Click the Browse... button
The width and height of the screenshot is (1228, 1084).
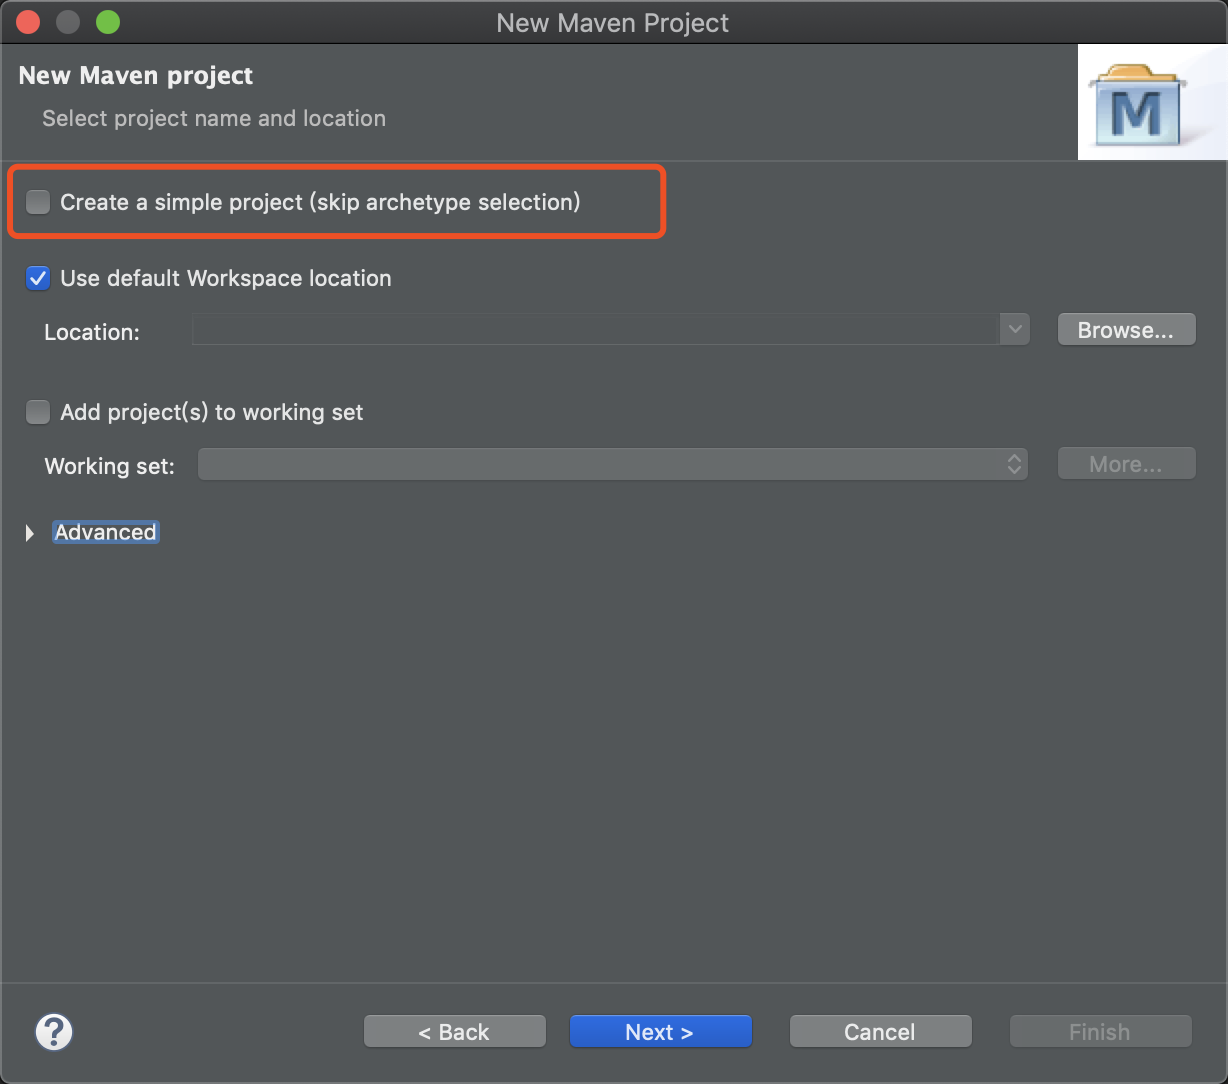[x=1126, y=330]
